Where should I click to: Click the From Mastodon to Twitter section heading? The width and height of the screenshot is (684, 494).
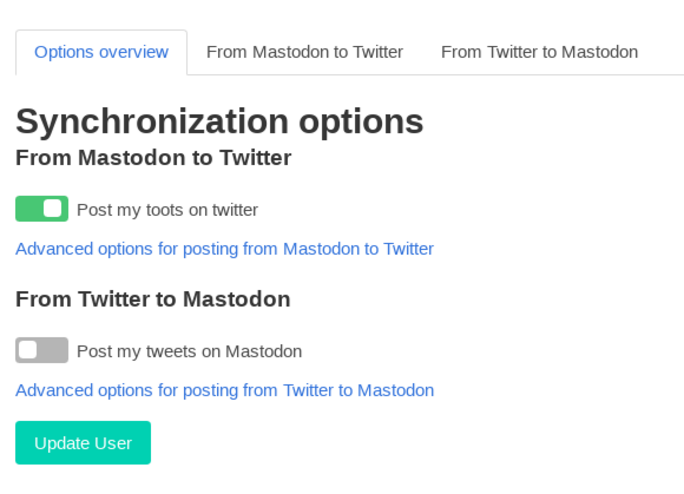pos(153,157)
